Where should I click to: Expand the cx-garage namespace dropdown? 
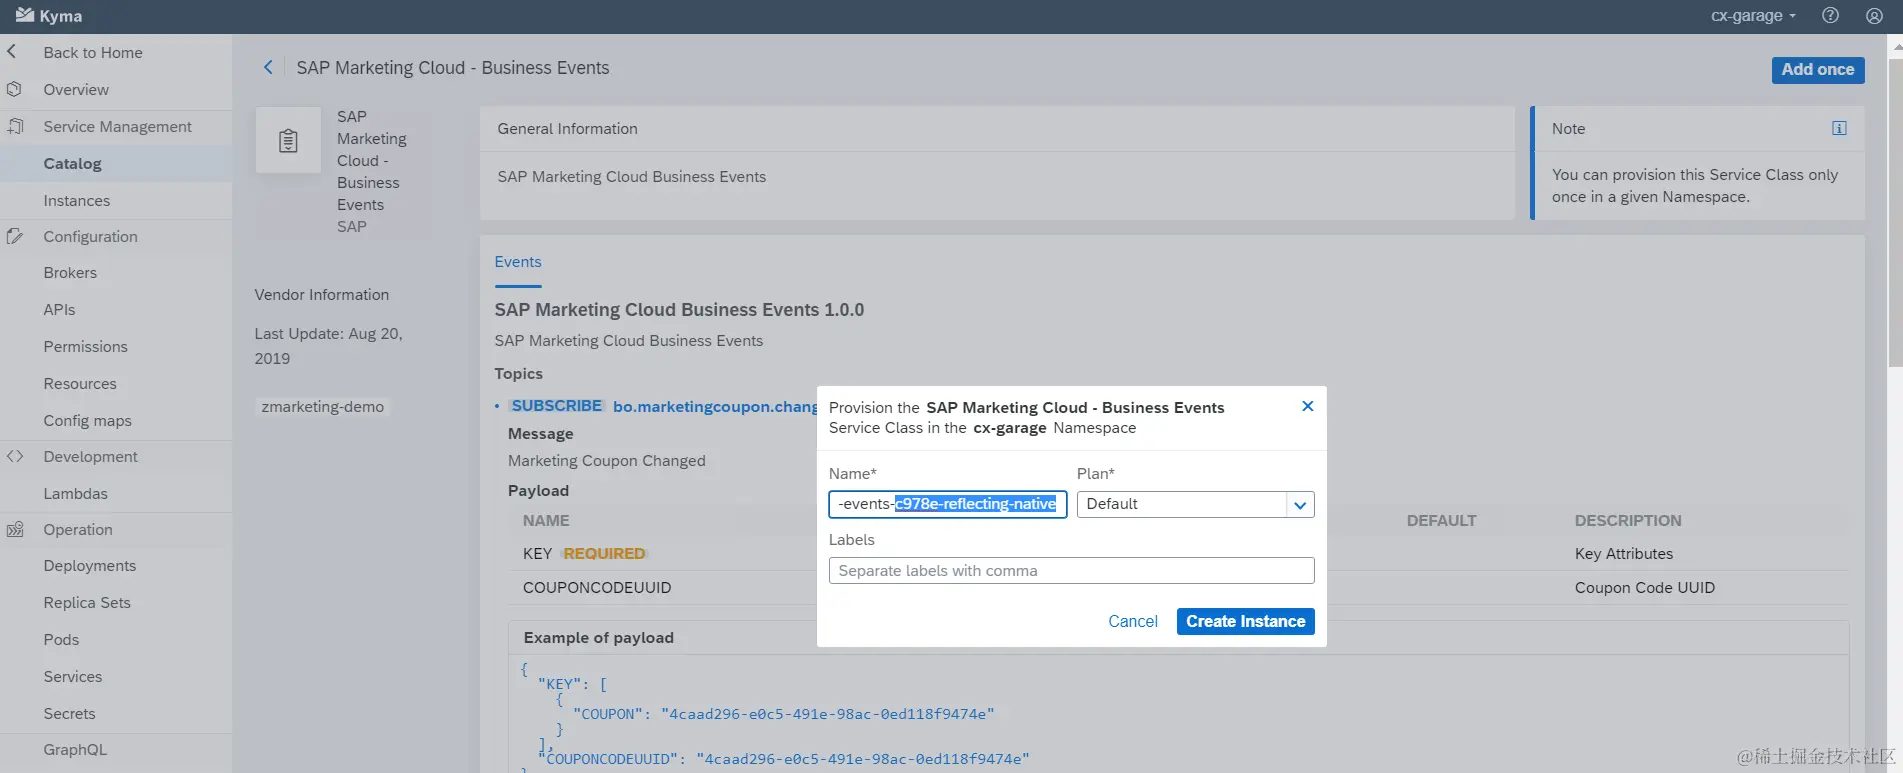[x=1753, y=15]
